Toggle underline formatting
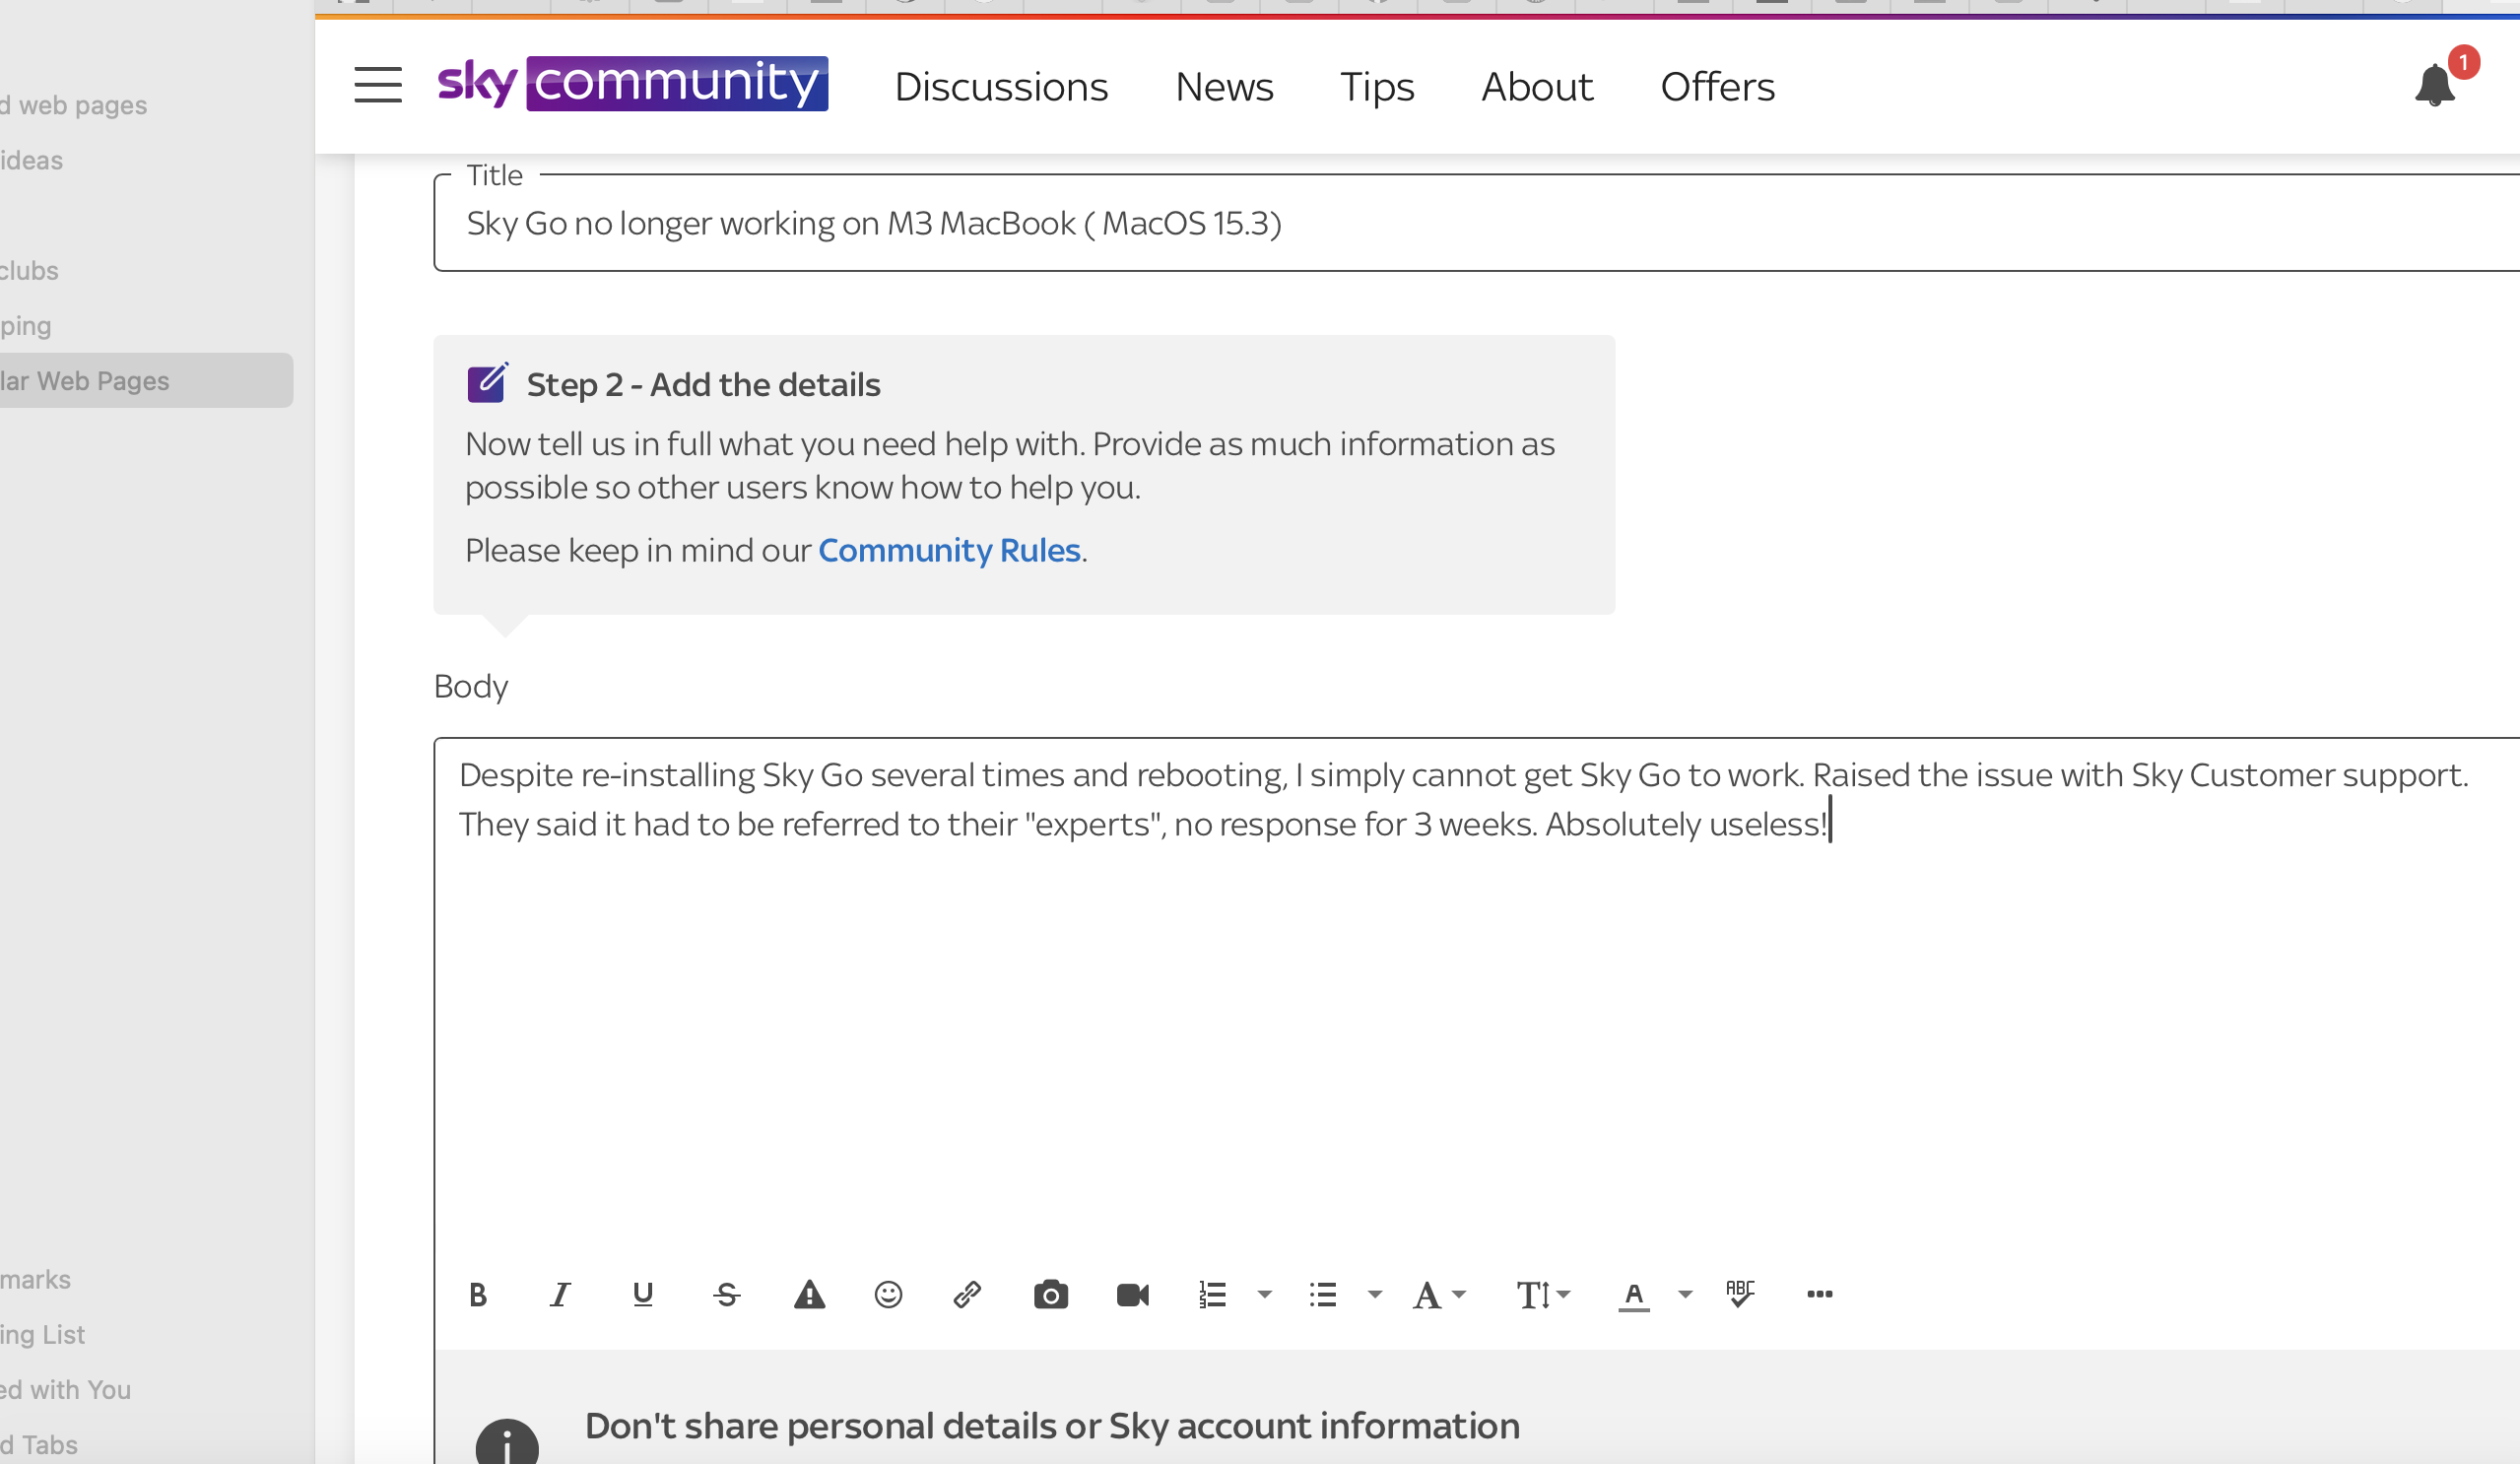Image resolution: width=2520 pixels, height=1464 pixels. (643, 1295)
